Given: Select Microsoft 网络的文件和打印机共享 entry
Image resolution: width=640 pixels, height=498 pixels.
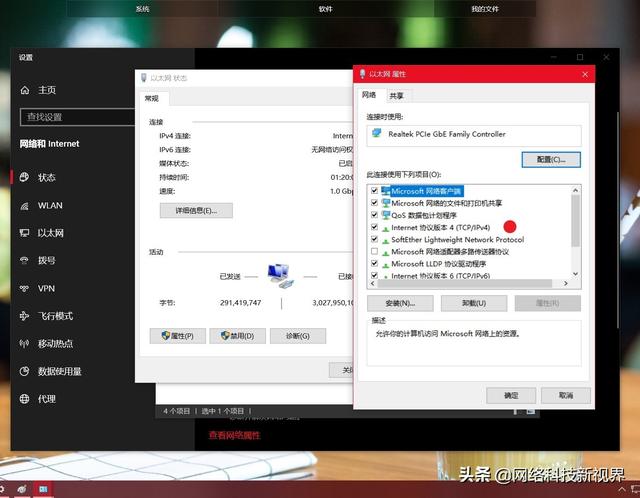Looking at the screenshot, I should point(447,203).
